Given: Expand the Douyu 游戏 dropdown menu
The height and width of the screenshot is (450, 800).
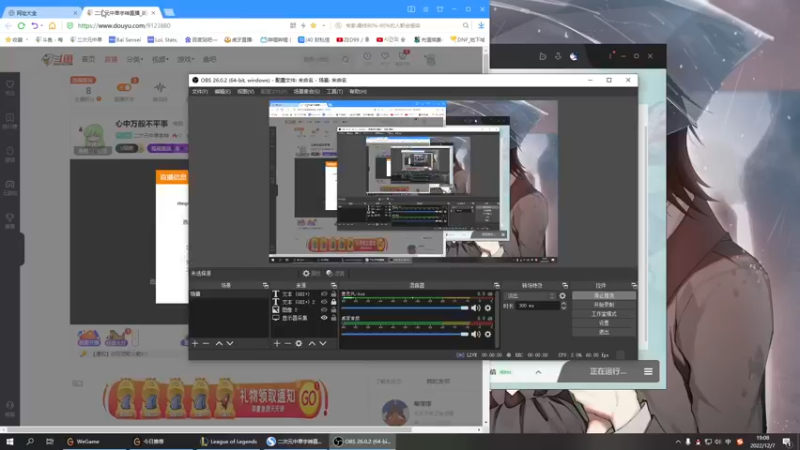Looking at the screenshot, I should [x=185, y=60].
